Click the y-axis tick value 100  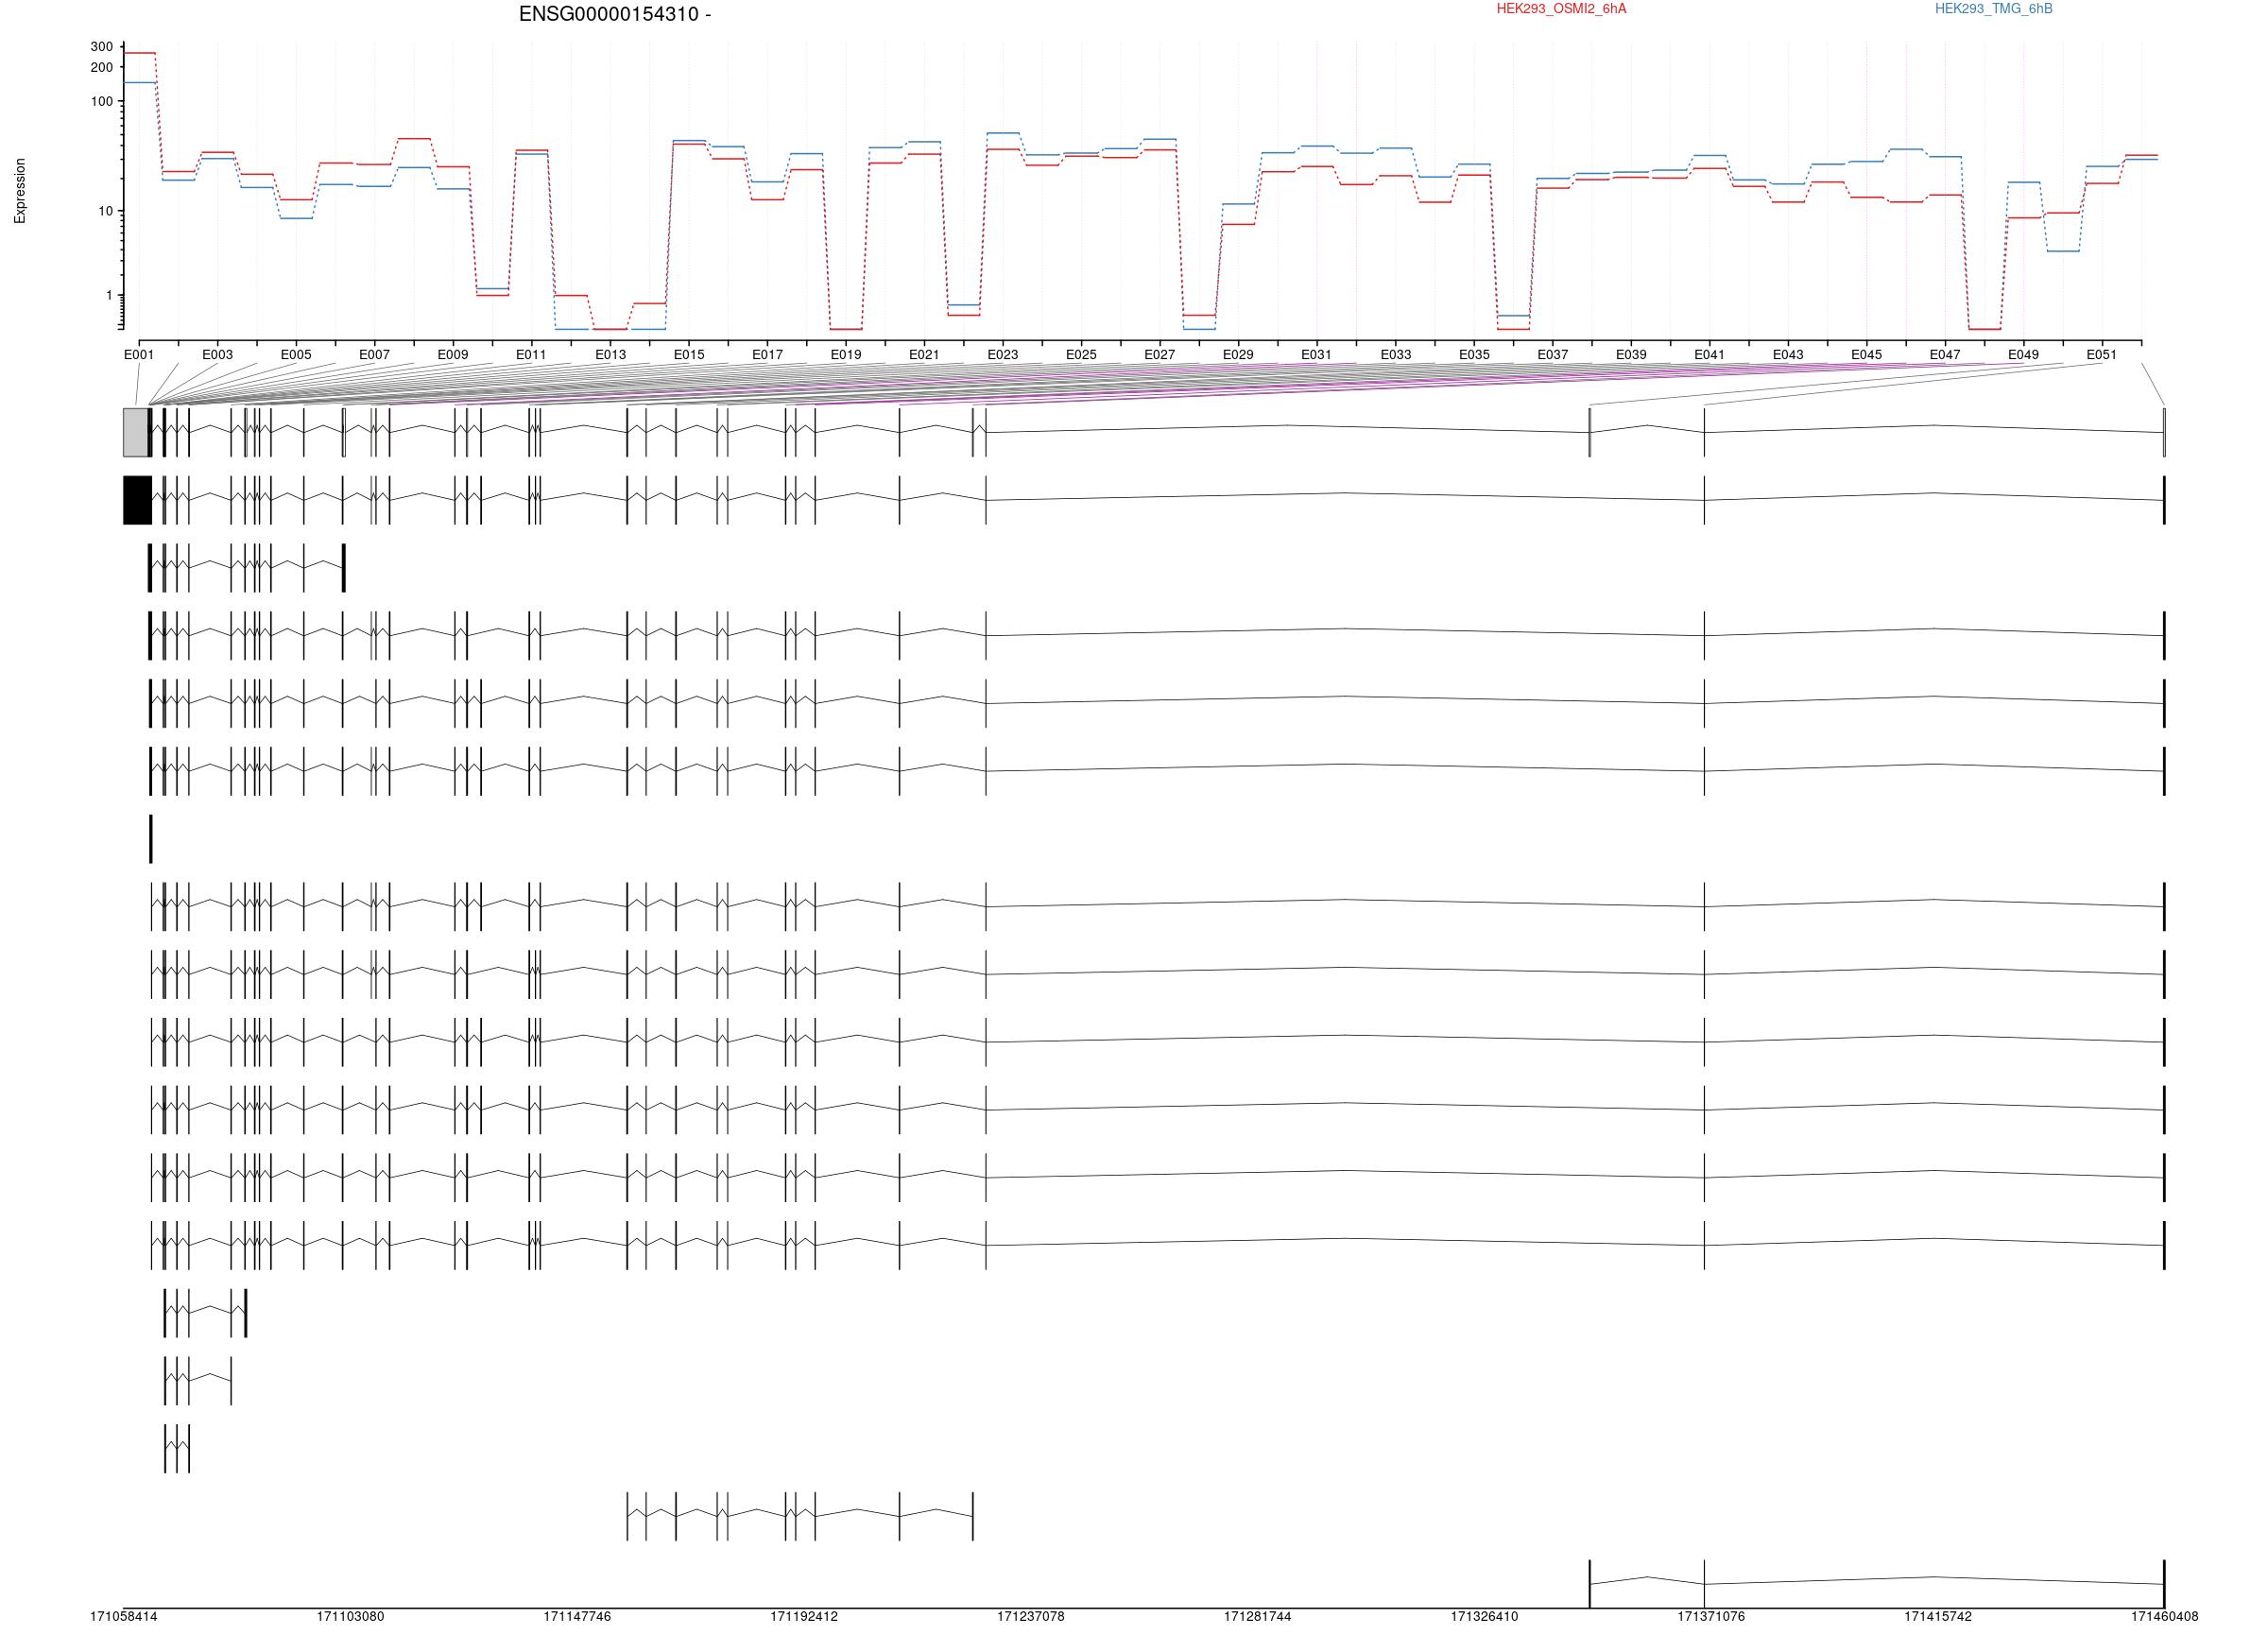pyautogui.click(x=101, y=102)
